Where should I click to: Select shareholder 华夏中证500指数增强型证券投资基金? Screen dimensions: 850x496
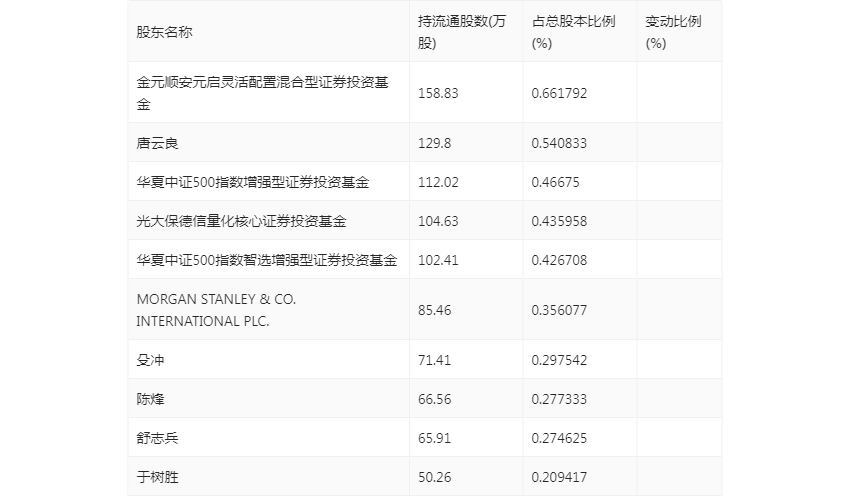253,182
